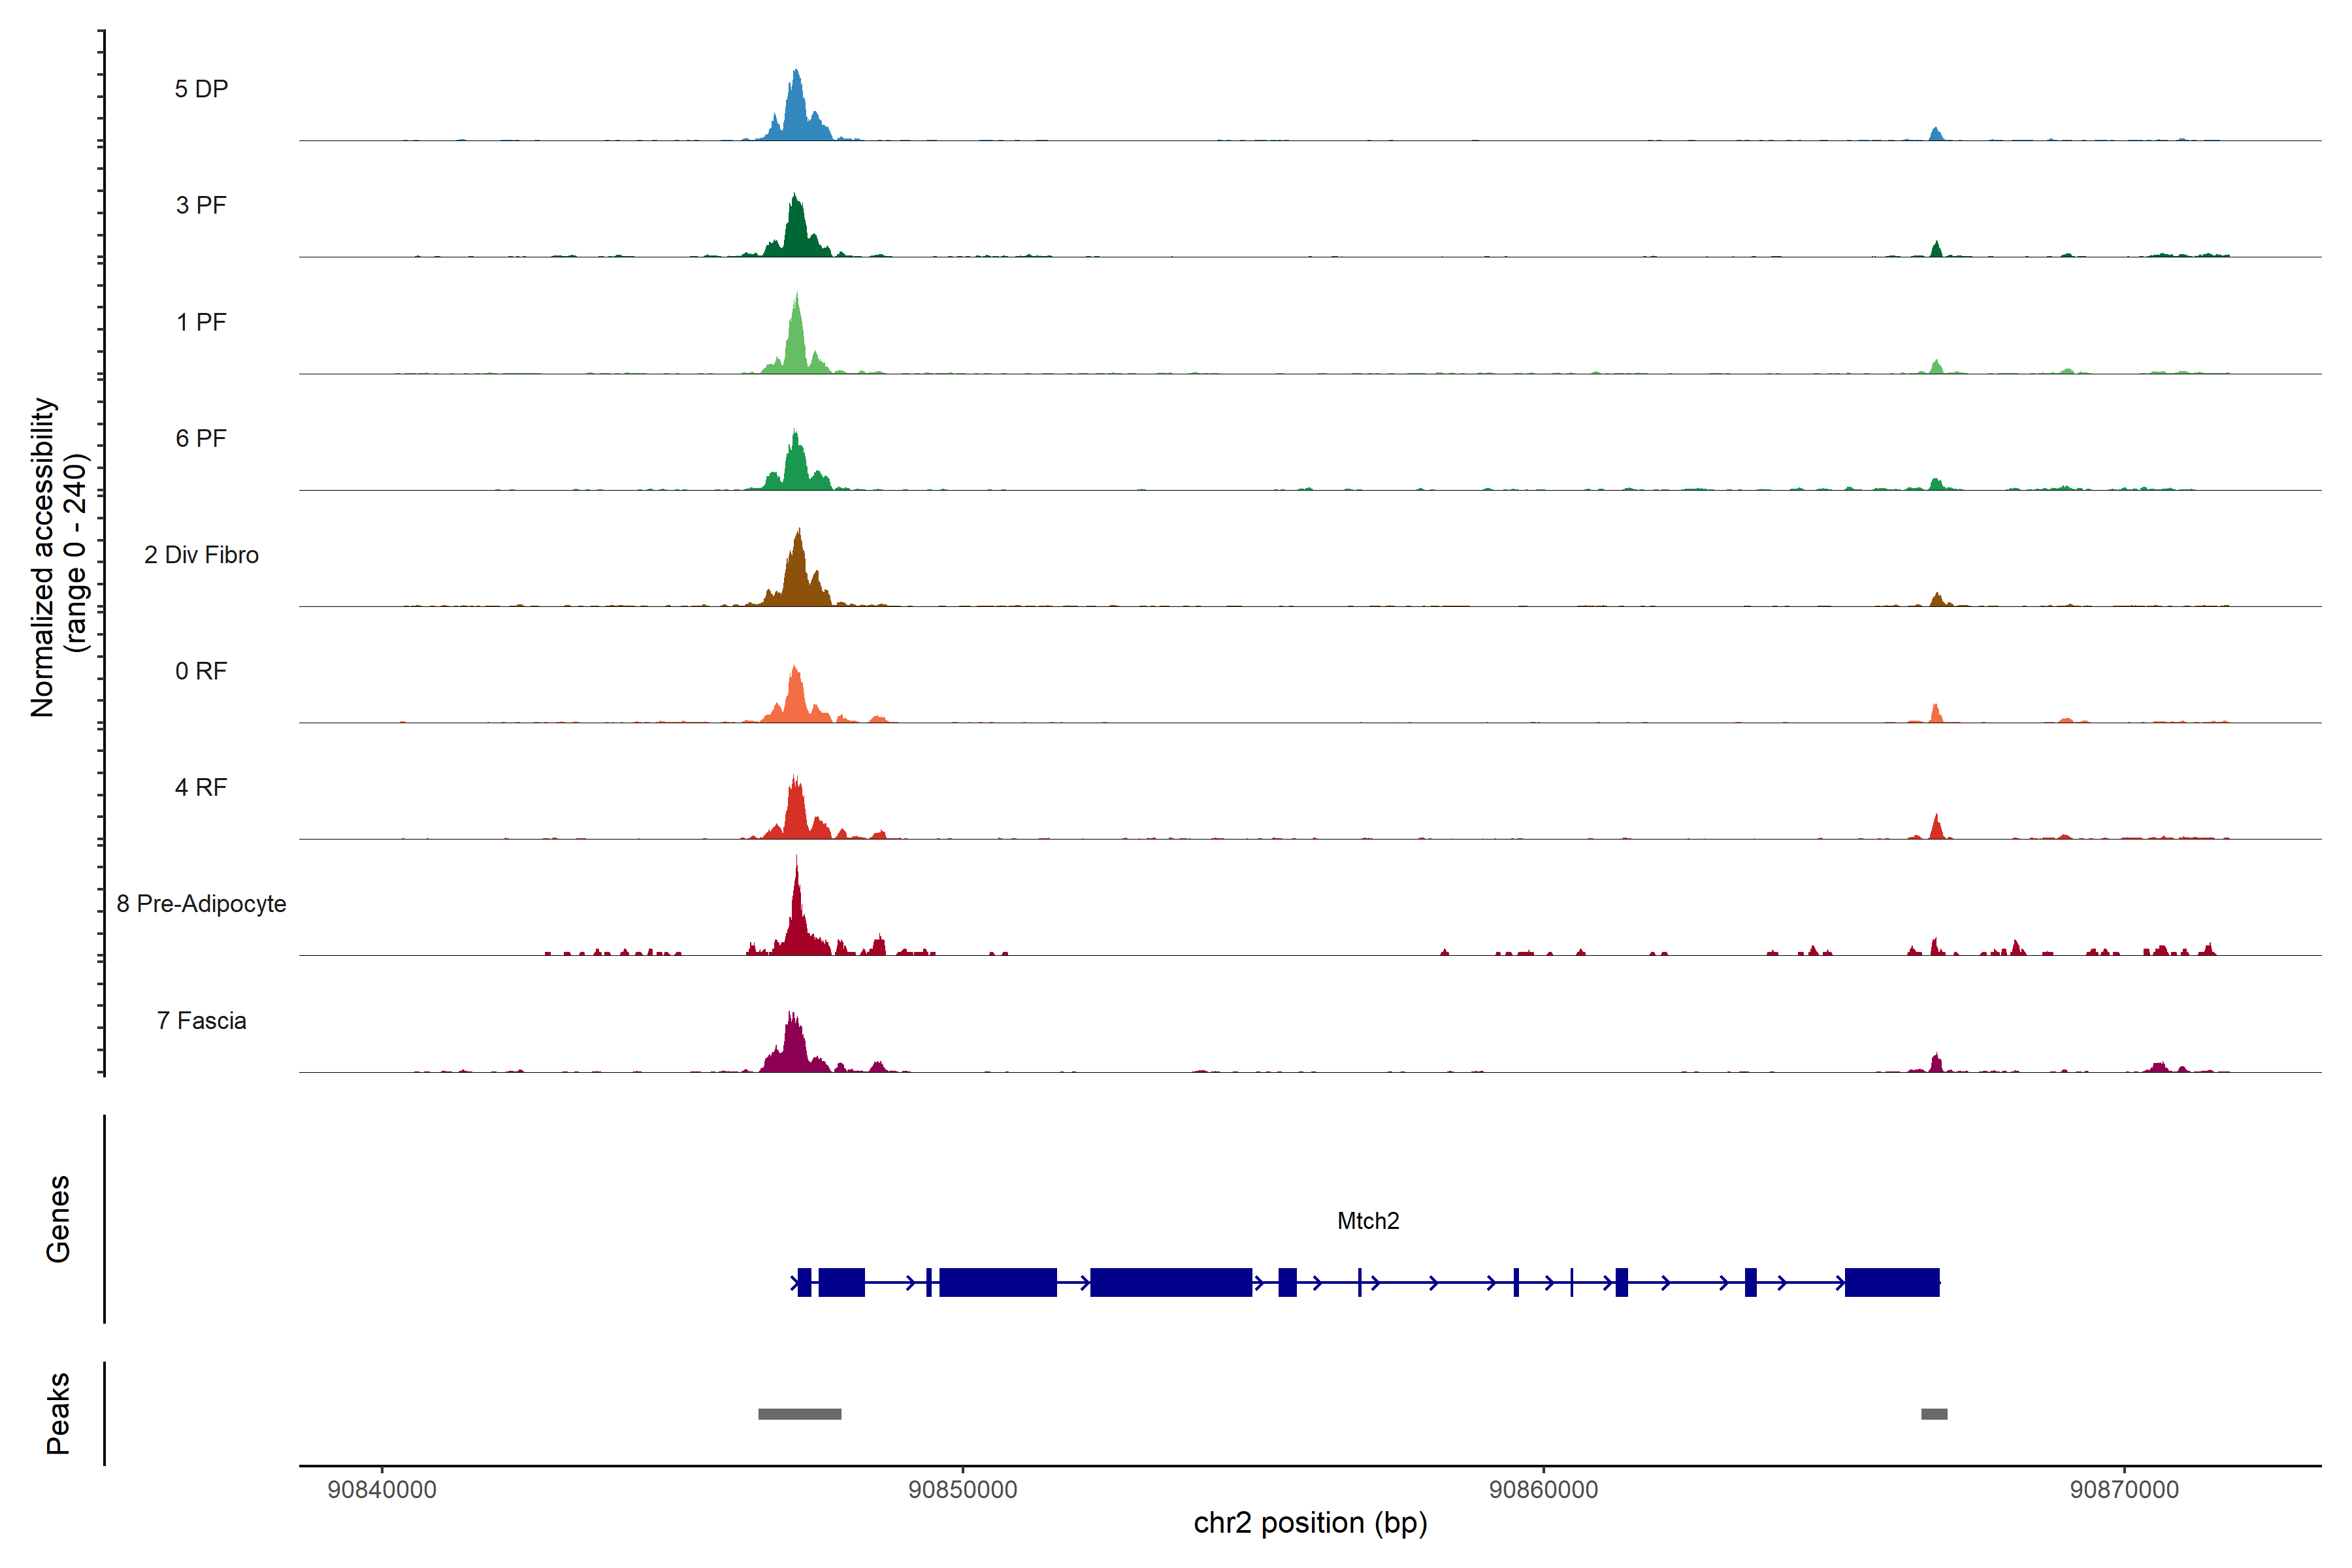Click the 3 PF track label
The width and height of the screenshot is (2352, 1568).
[201, 205]
